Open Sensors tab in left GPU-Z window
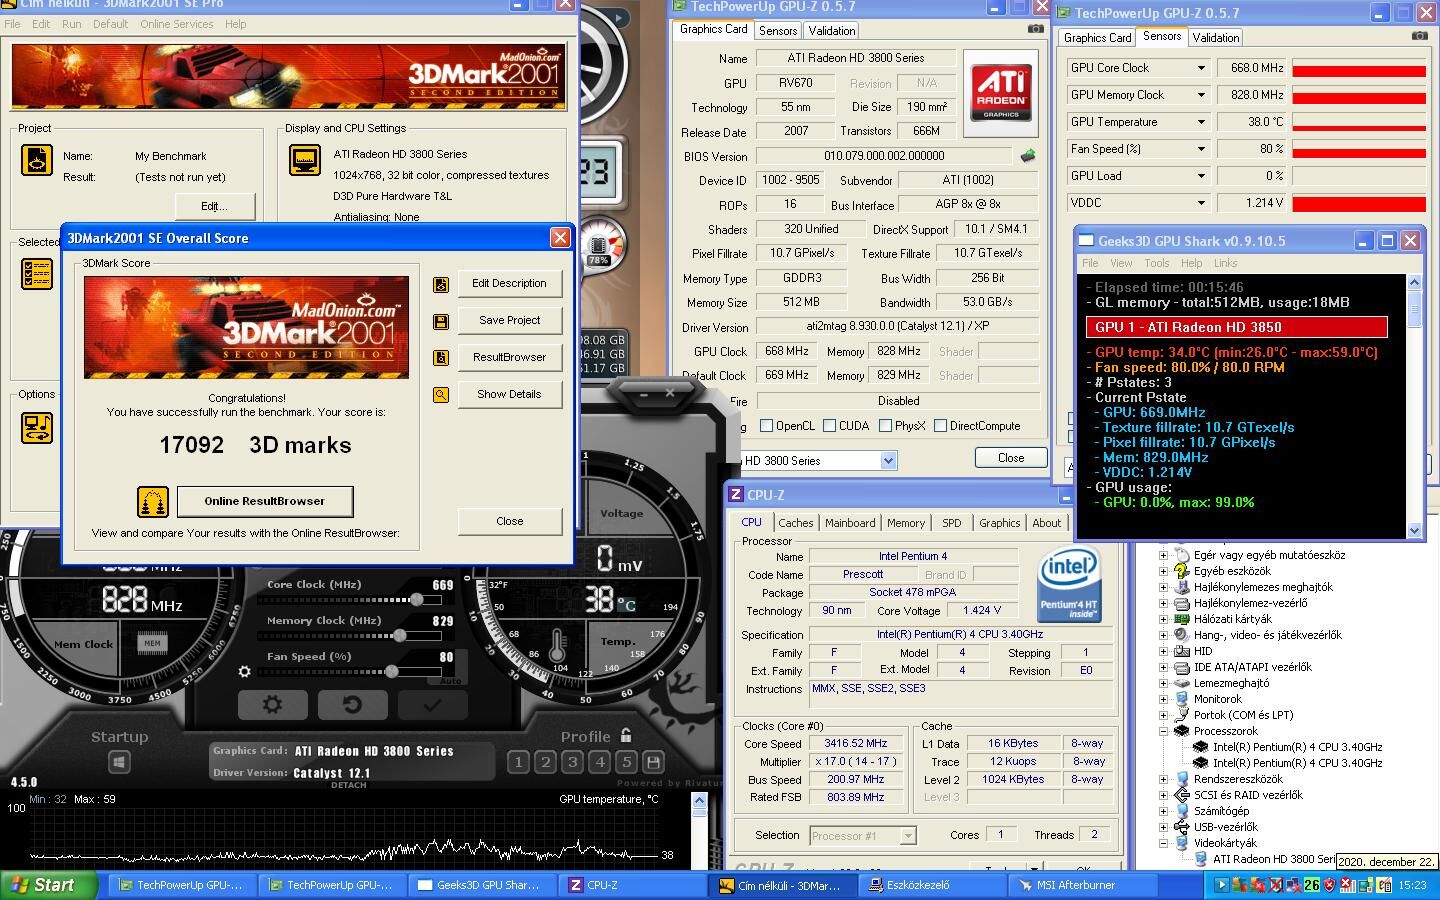 pos(778,31)
